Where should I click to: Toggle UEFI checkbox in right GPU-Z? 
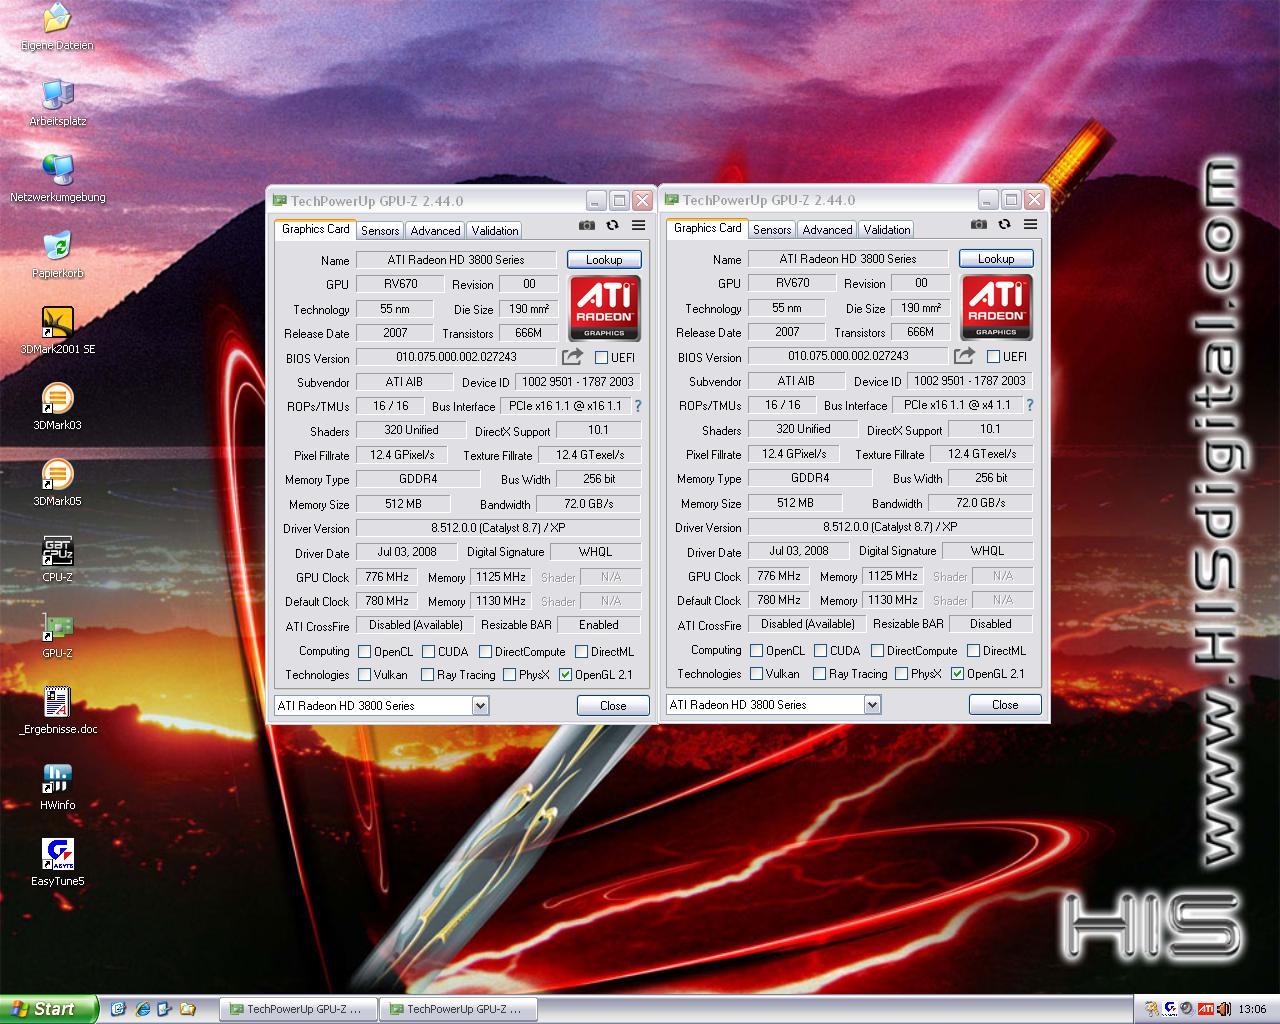tap(993, 356)
